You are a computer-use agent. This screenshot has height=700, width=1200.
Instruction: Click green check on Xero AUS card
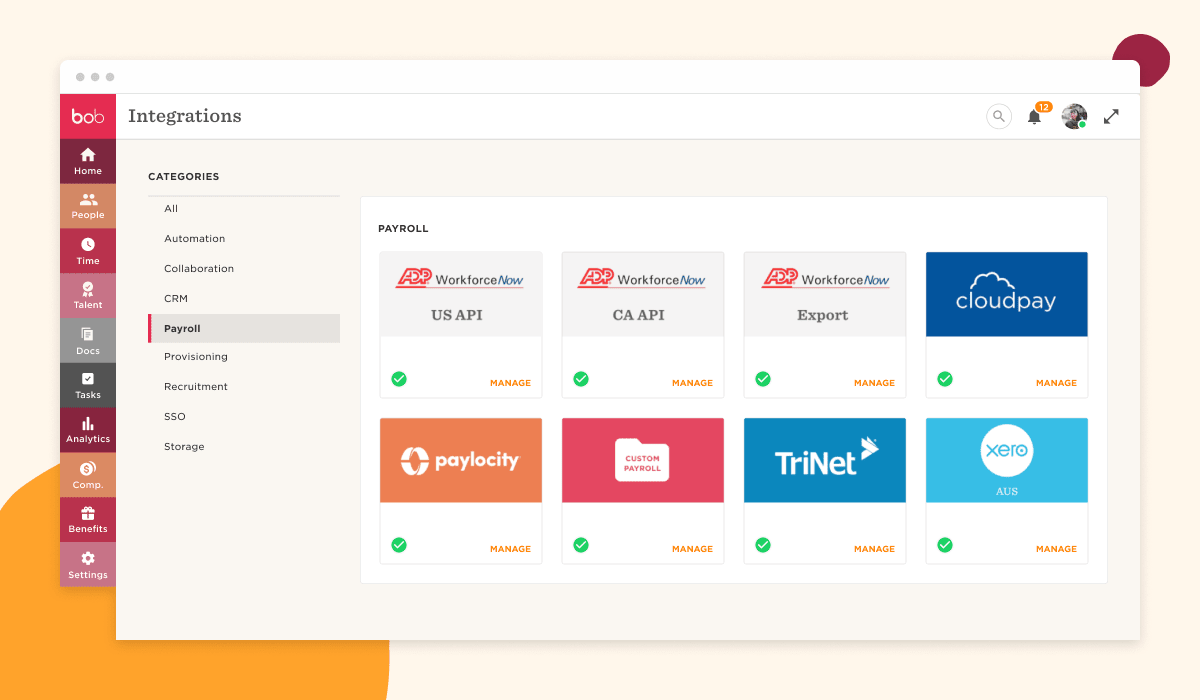945,545
